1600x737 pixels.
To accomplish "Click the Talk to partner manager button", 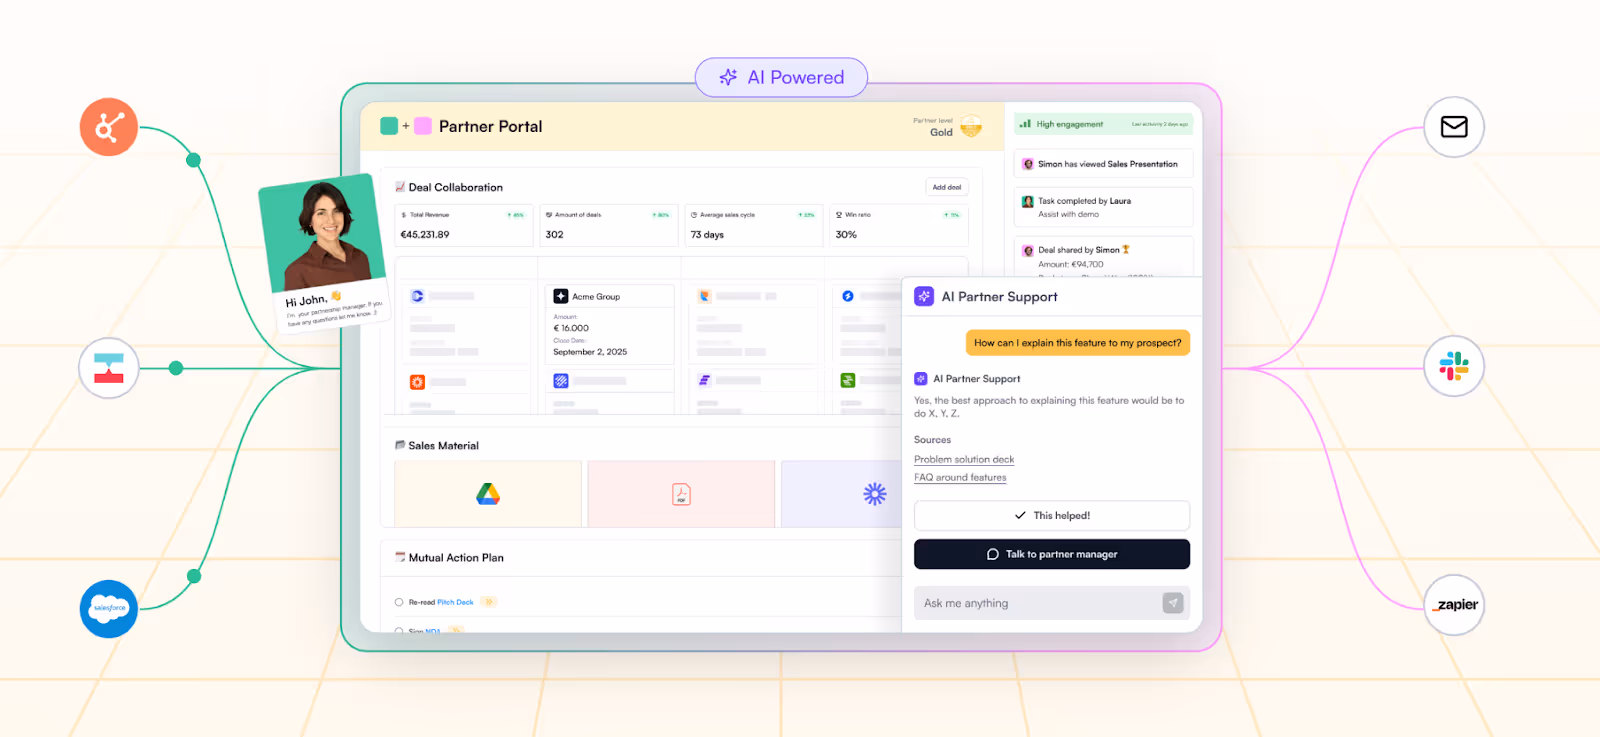I will click(x=1052, y=554).
